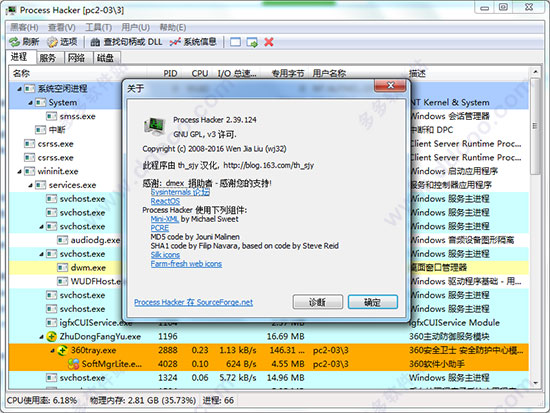Click the OK button in About dialog
The width and height of the screenshot is (550, 413).
coord(373,302)
